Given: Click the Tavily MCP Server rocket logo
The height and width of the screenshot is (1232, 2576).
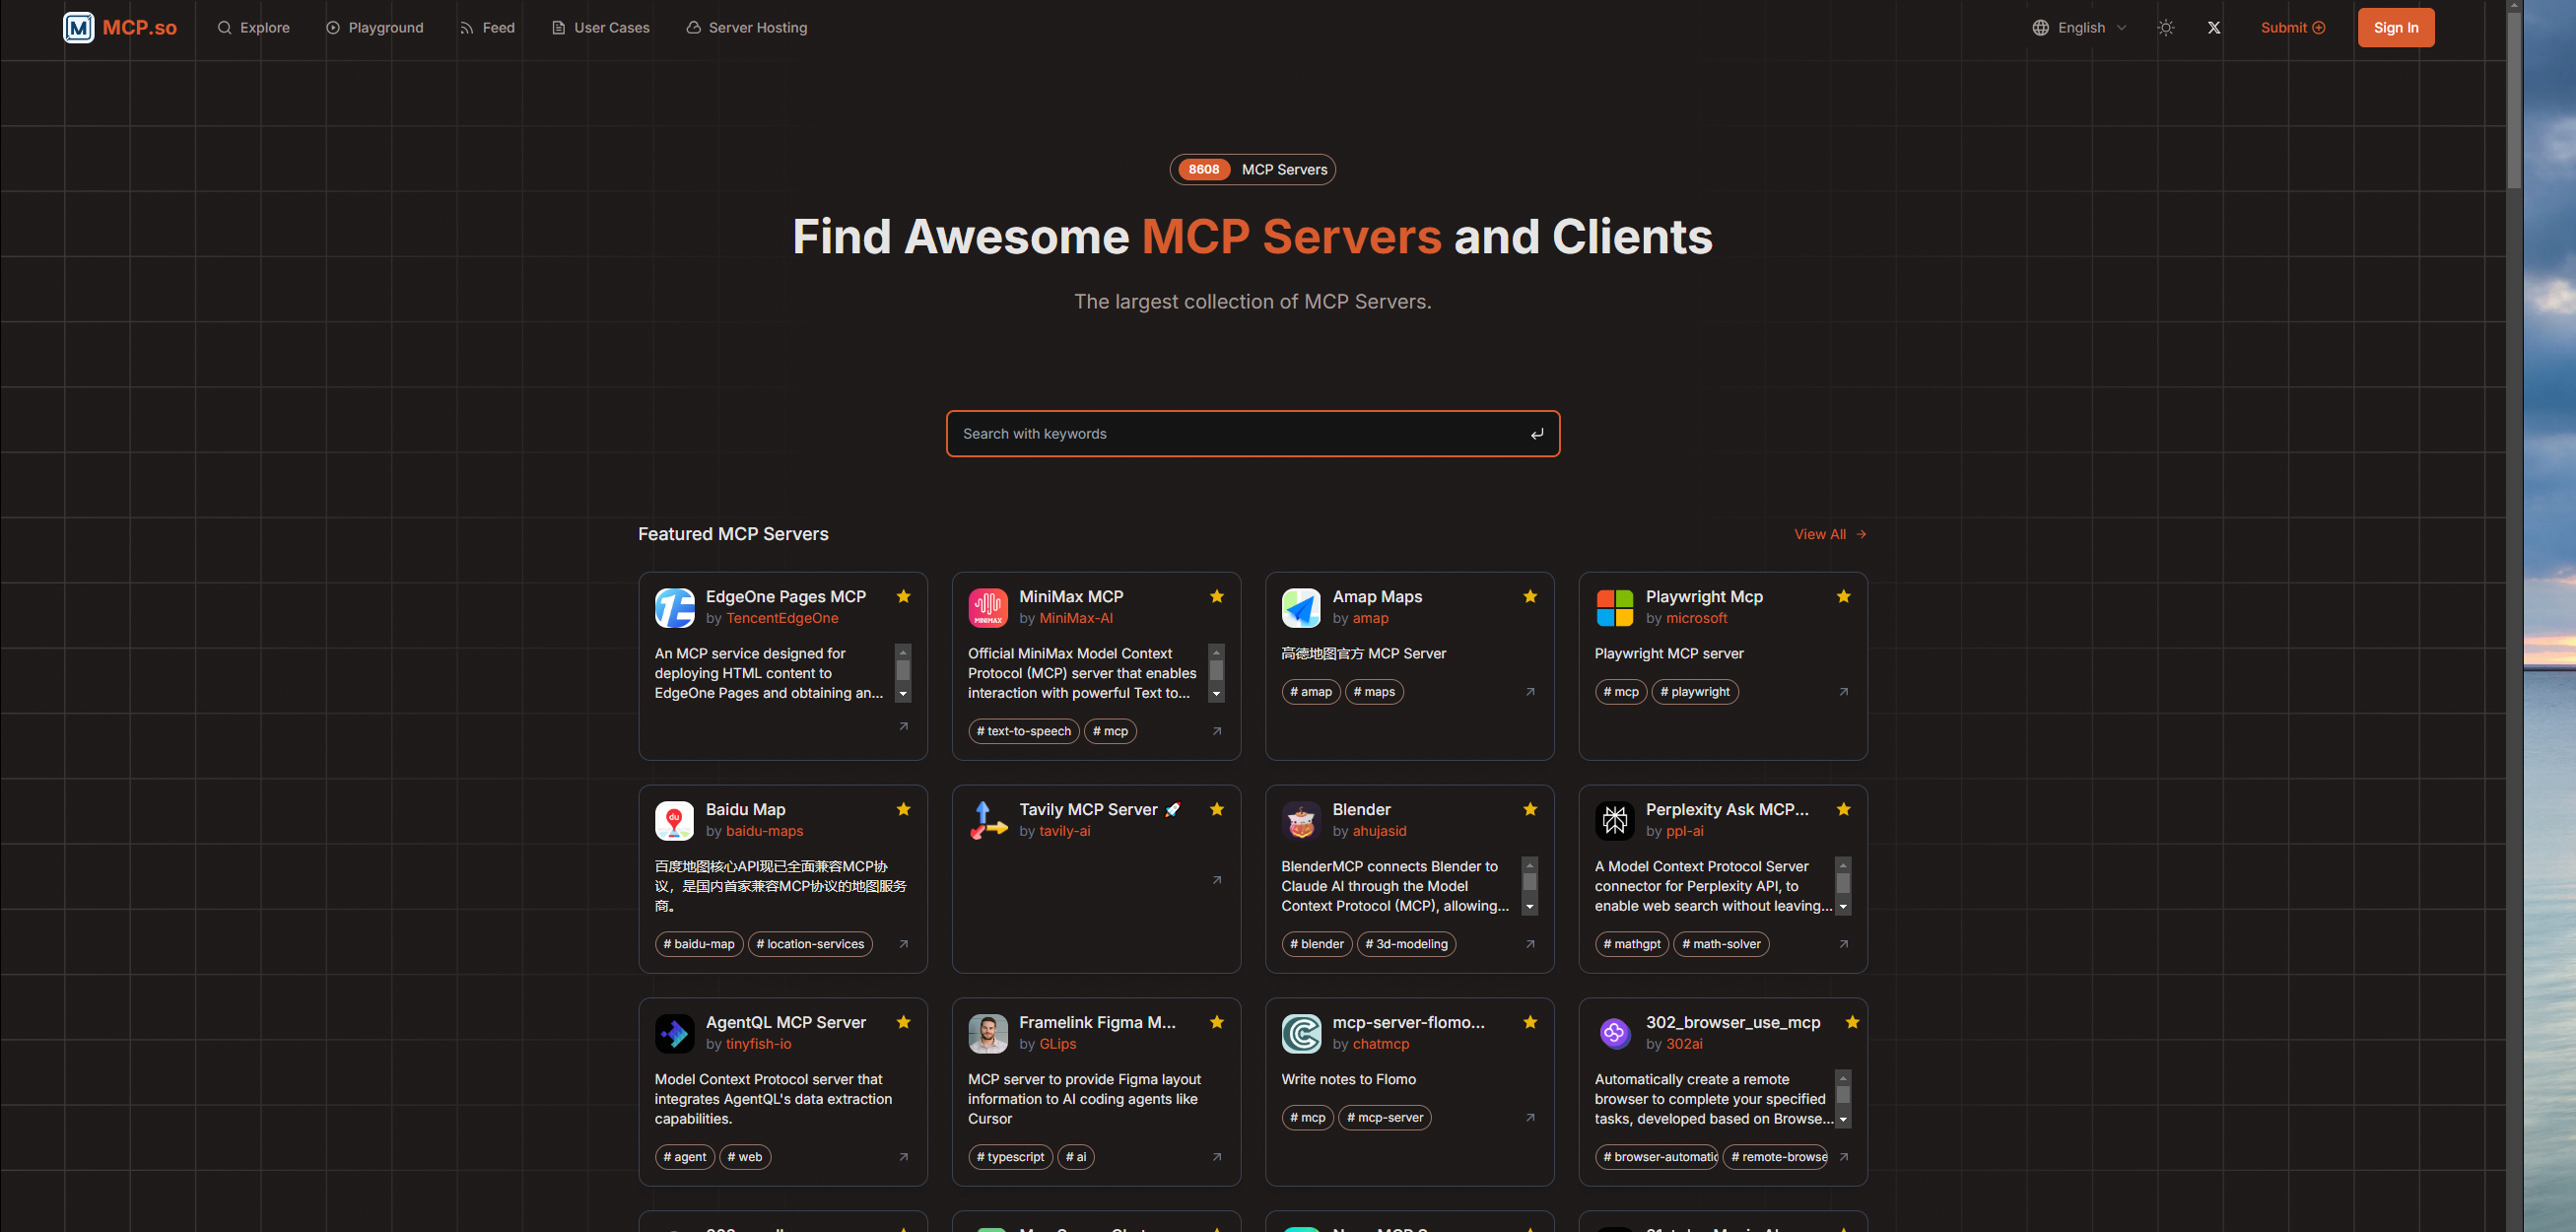Looking at the screenshot, I should [x=987, y=820].
